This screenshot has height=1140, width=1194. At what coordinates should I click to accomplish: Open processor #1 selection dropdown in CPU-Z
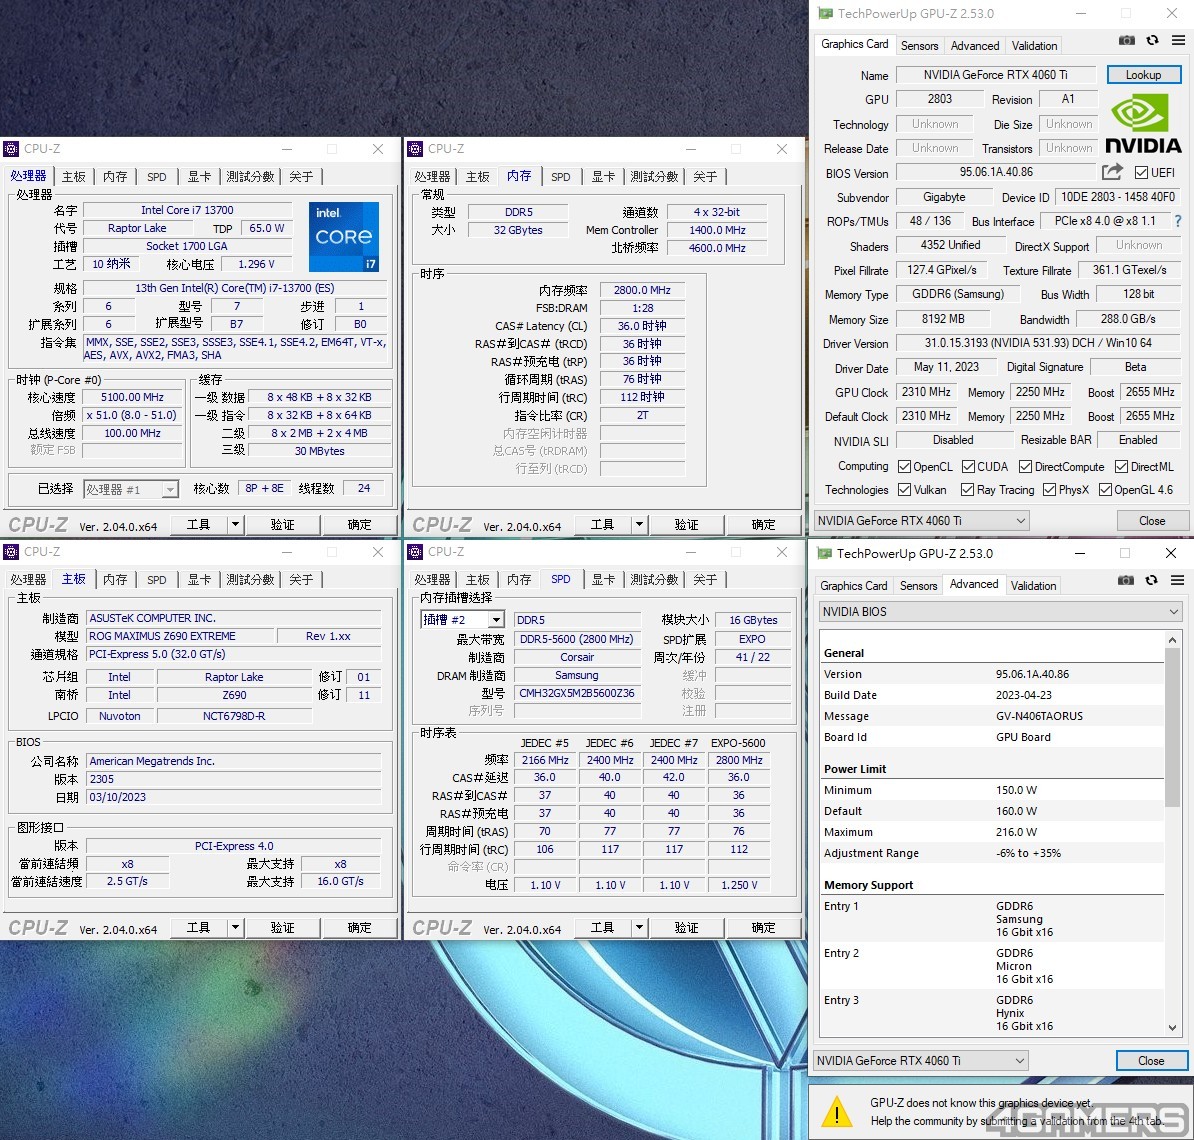131,490
